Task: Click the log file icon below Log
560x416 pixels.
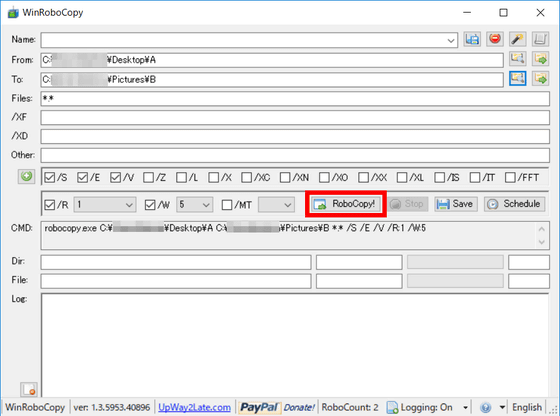Action: (29, 390)
